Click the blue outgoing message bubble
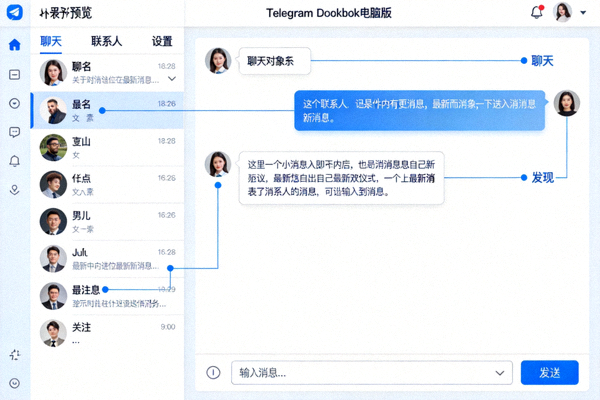Image resolution: width=600 pixels, height=400 pixels. tap(419, 110)
